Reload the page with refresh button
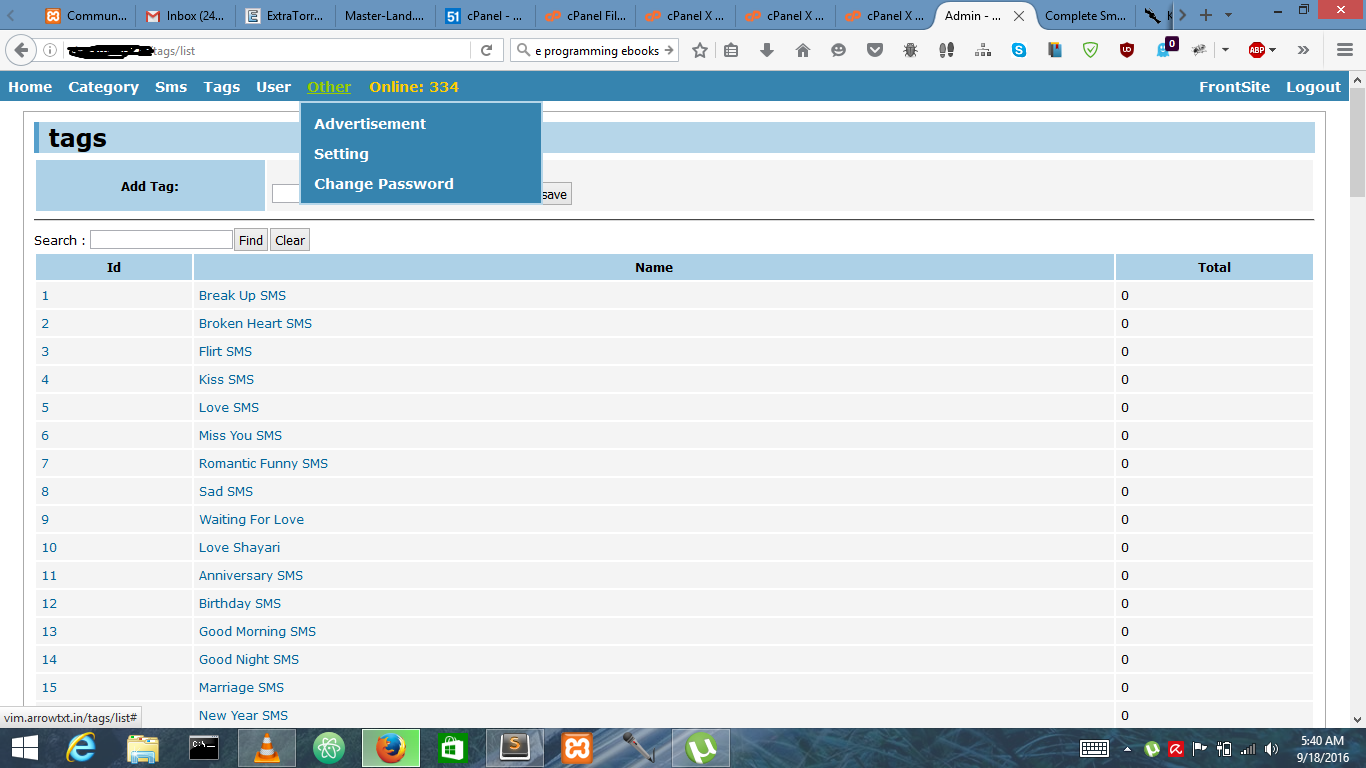This screenshot has height=768, width=1366. pyautogui.click(x=487, y=50)
